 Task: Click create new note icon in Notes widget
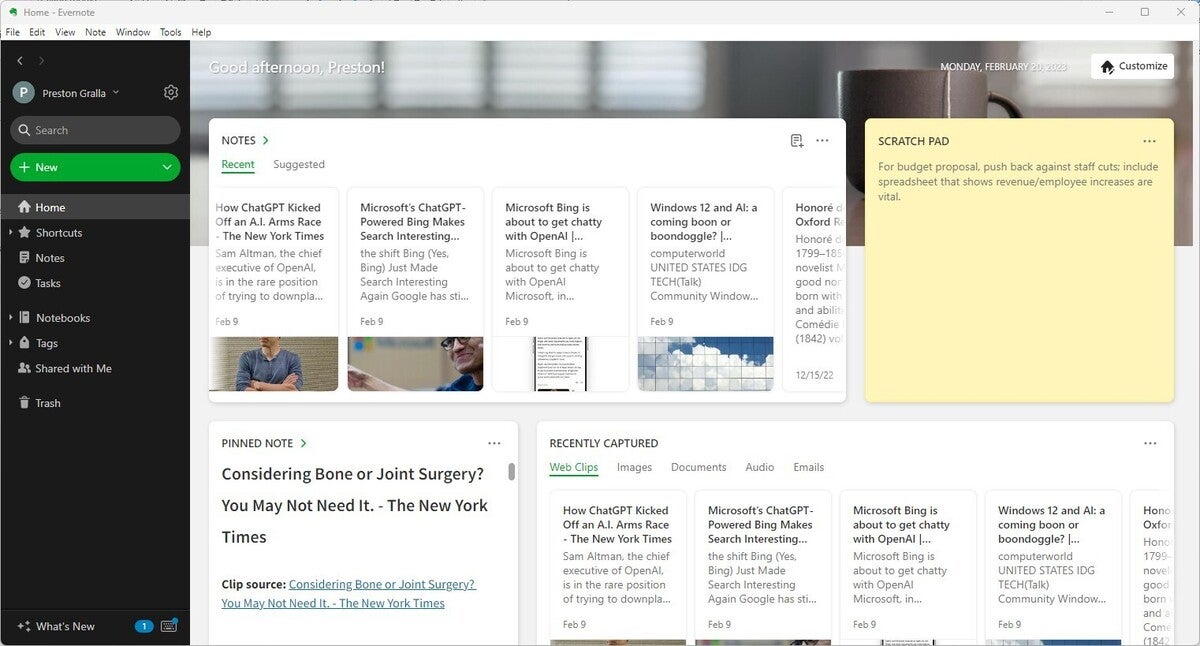click(x=797, y=141)
